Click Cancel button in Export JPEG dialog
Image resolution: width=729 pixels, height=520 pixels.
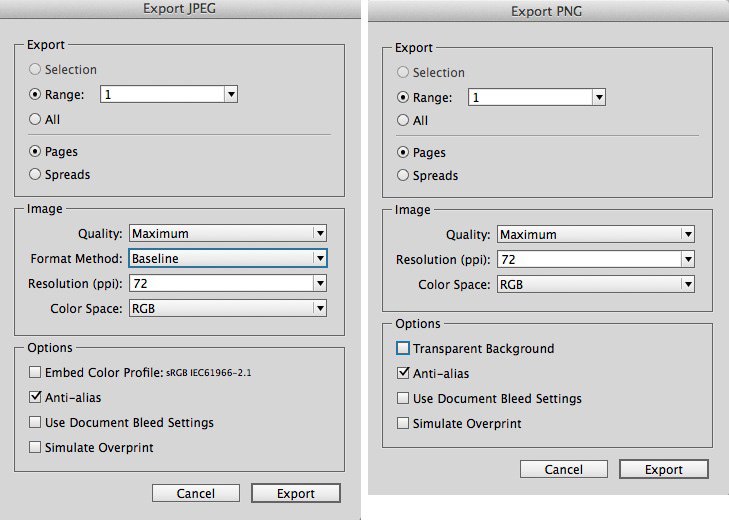[x=196, y=493]
